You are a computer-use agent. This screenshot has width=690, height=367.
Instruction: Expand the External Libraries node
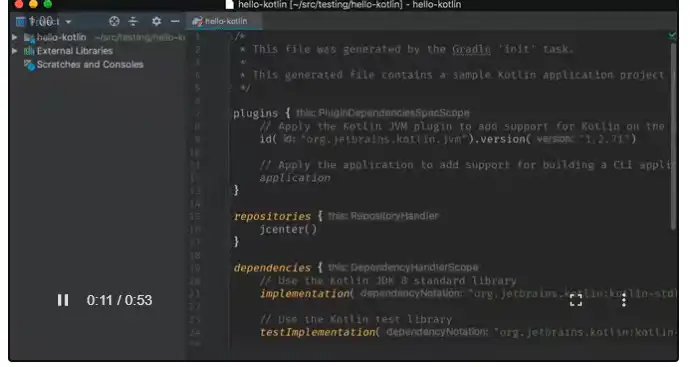(x=15, y=51)
